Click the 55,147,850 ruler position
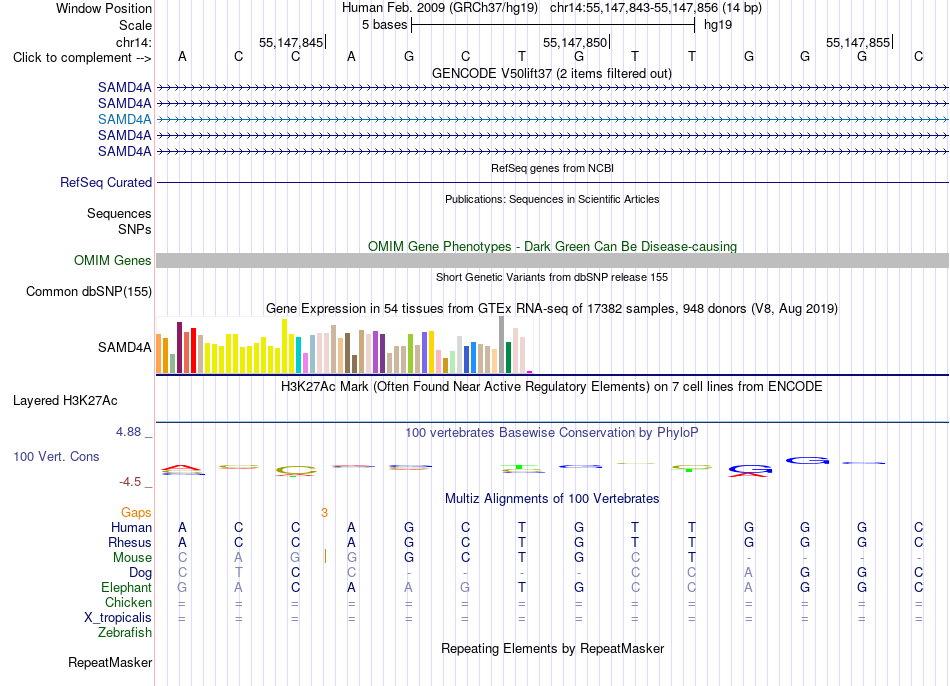 575,42
